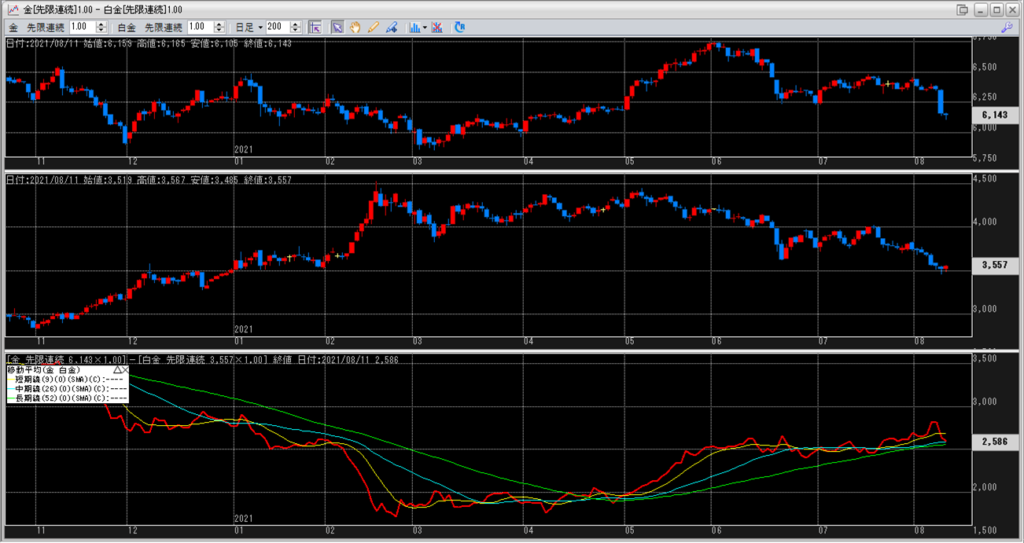Screen dimensions: 1024x543
Task: Close the 移動平均 legend box
Action: coord(128,370)
